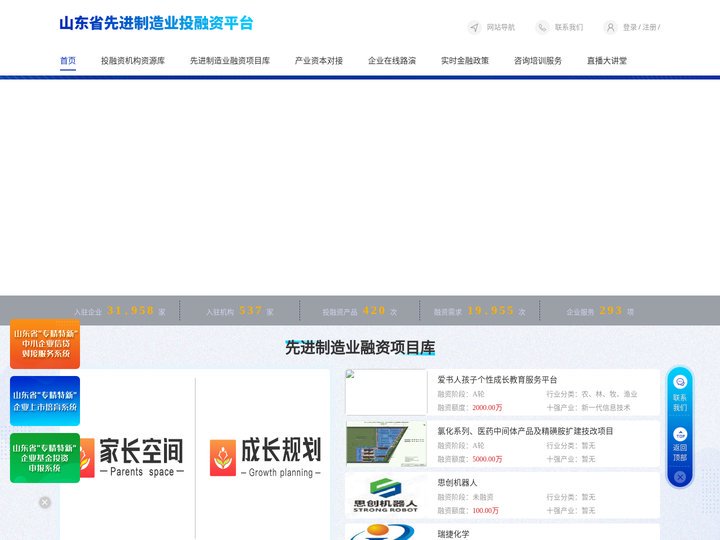Click the 先进制造业融资项目库 section heading
This screenshot has width=720, height=540.
(360, 348)
